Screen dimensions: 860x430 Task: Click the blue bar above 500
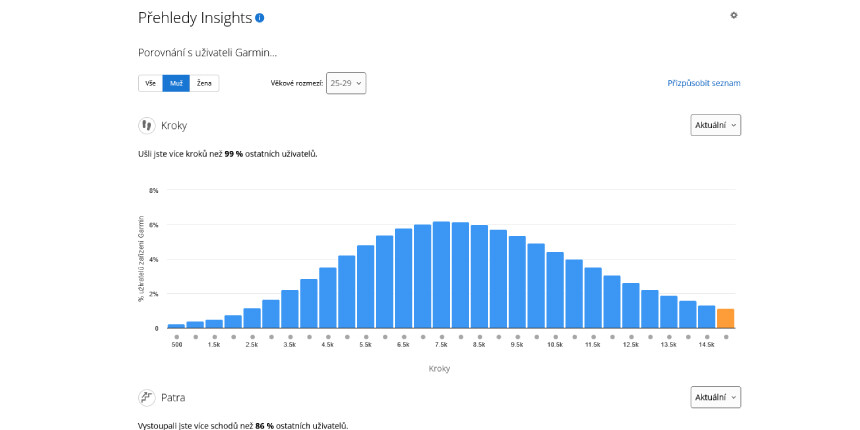tap(176, 326)
